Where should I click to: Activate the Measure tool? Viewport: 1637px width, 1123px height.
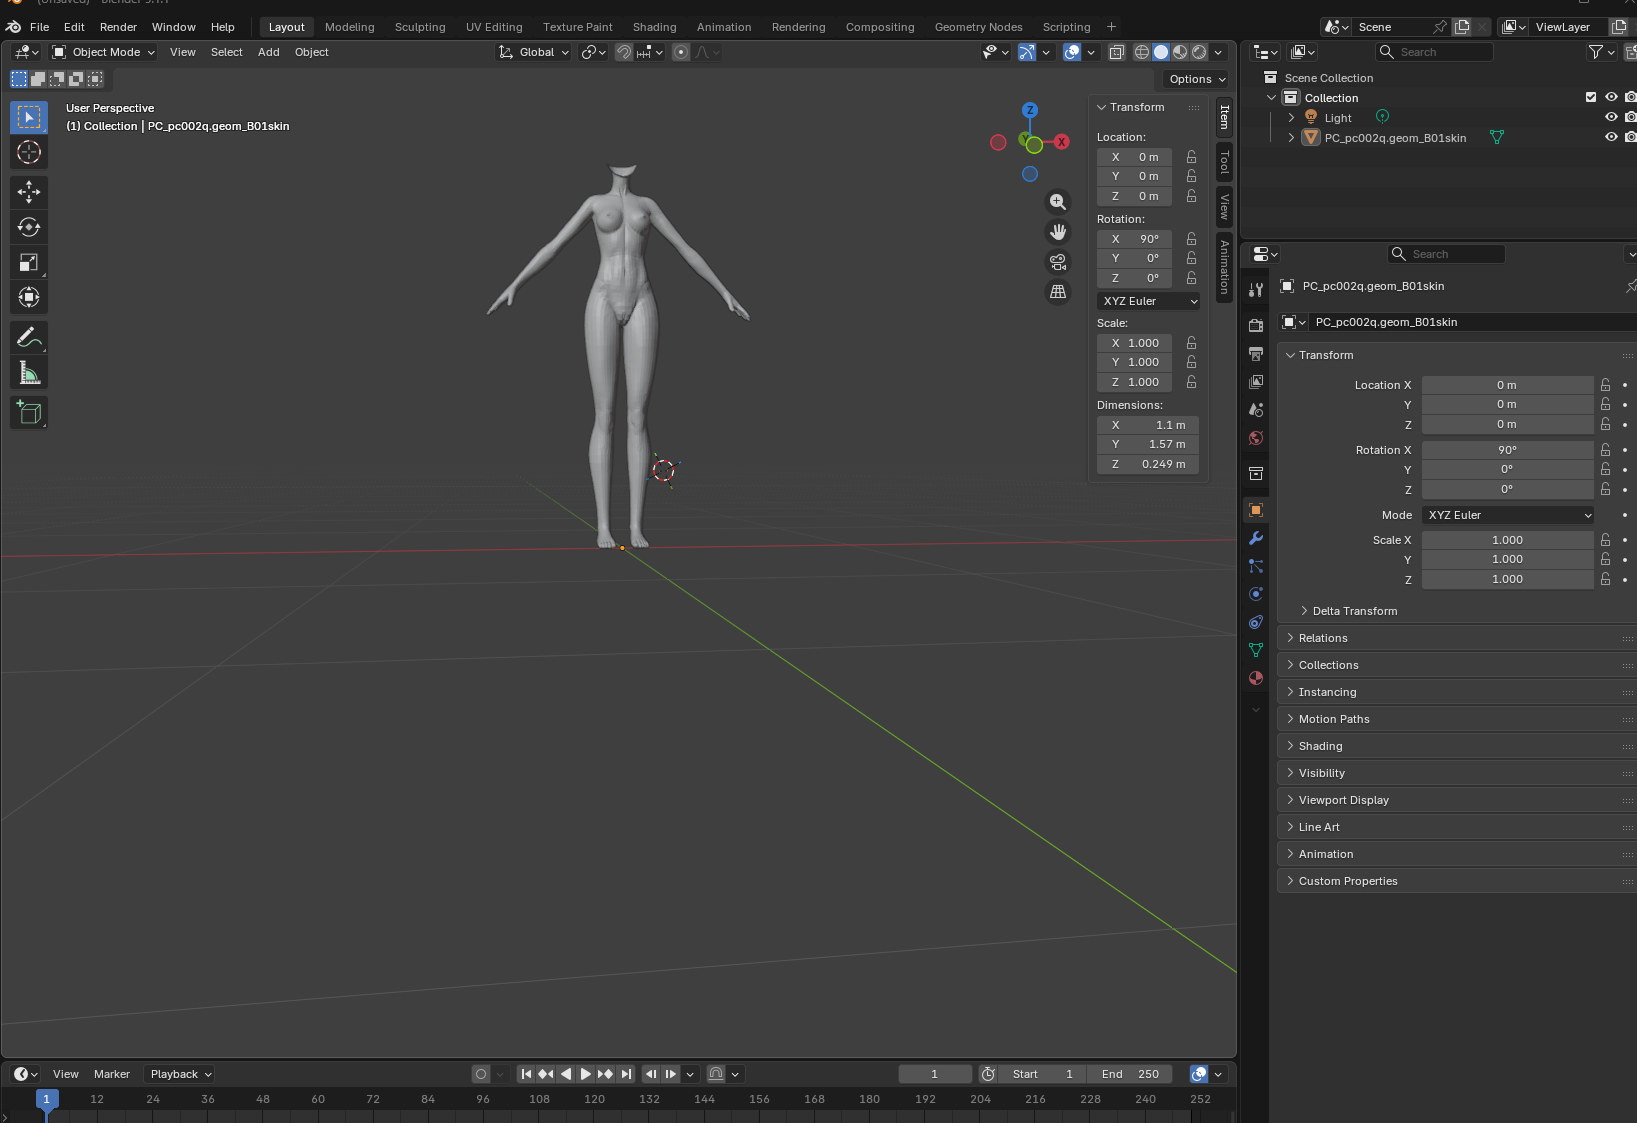[29, 373]
